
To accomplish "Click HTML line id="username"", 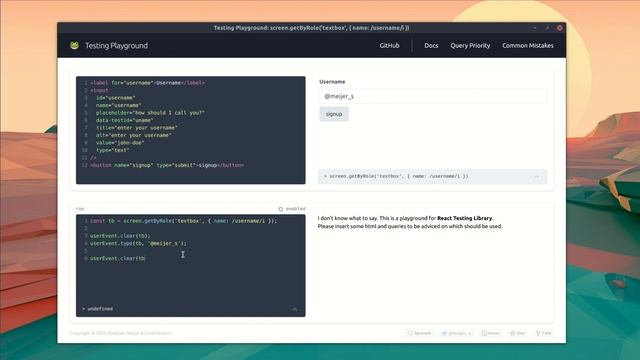I will click(116, 98).
